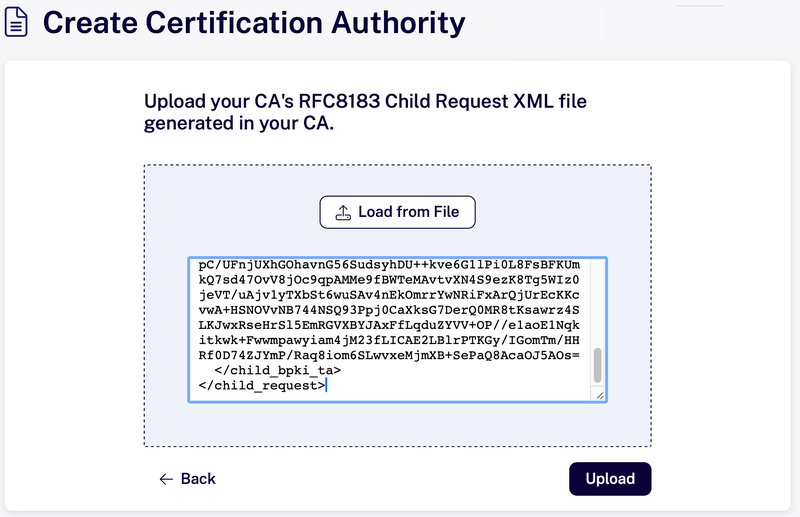This screenshot has width=800, height=517.
Task: Click the text area scrollbar thumb
Action: [598, 364]
